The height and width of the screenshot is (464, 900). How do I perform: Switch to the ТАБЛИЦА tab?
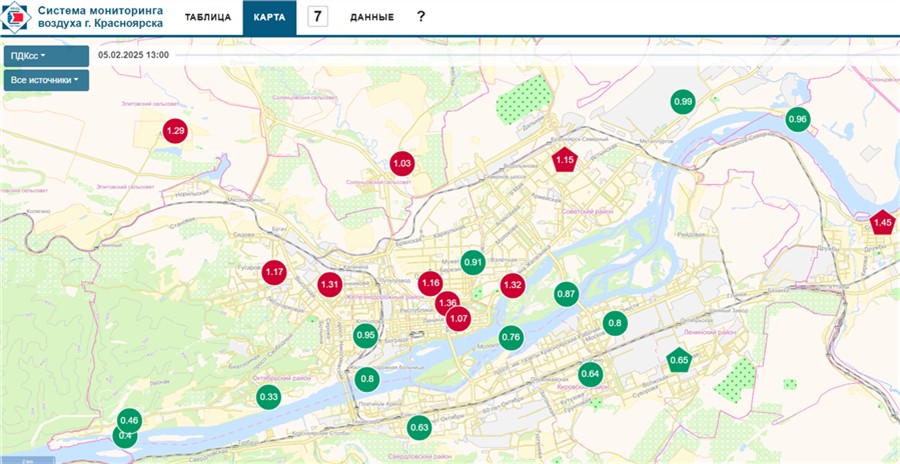[208, 17]
